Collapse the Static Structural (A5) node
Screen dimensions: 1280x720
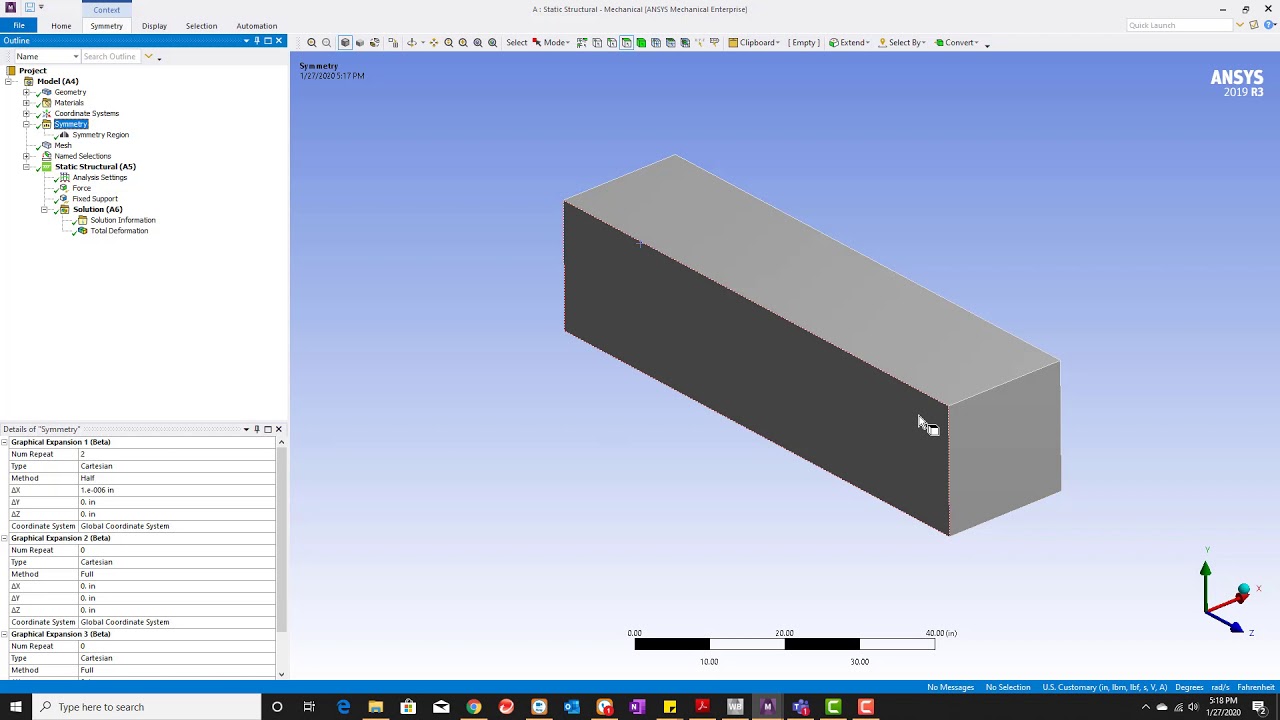click(26, 167)
